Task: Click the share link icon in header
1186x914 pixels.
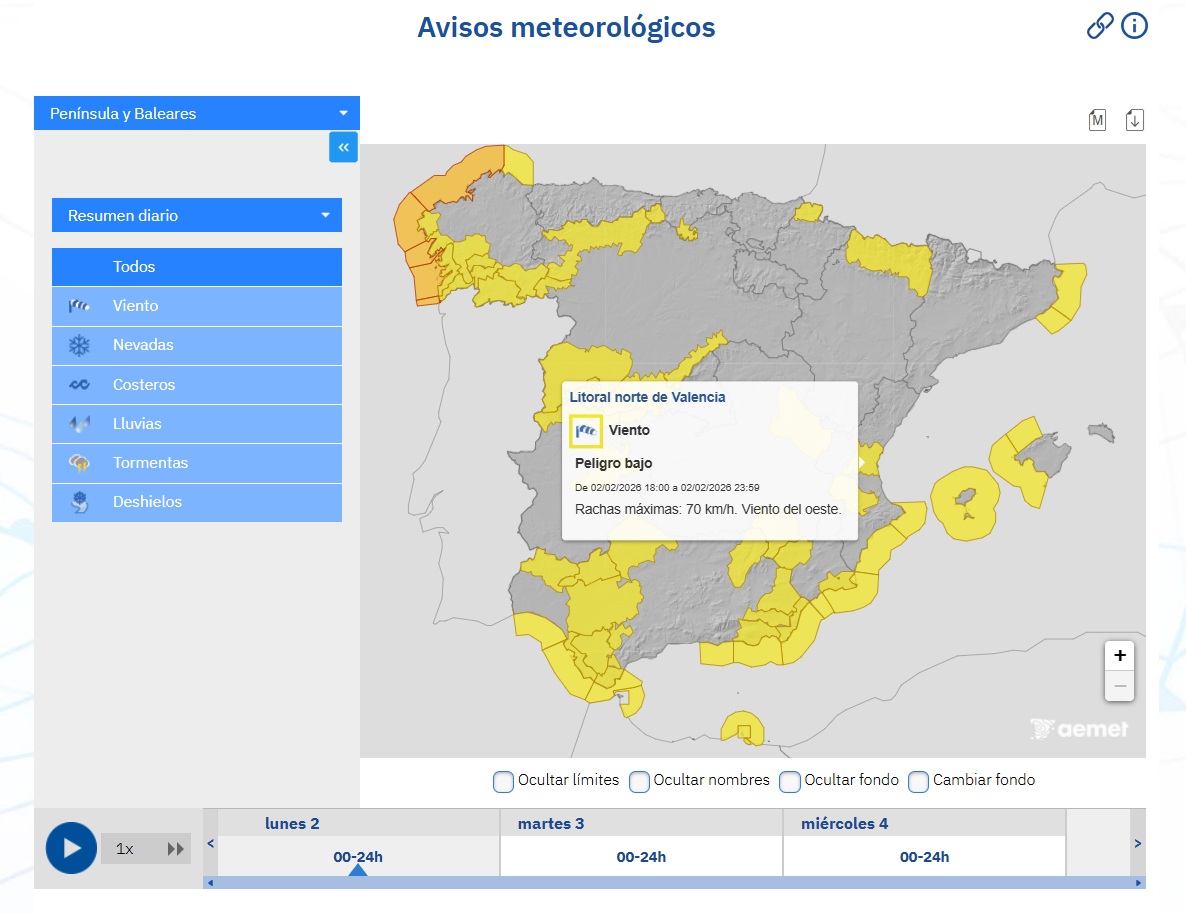Action: pos(1100,26)
